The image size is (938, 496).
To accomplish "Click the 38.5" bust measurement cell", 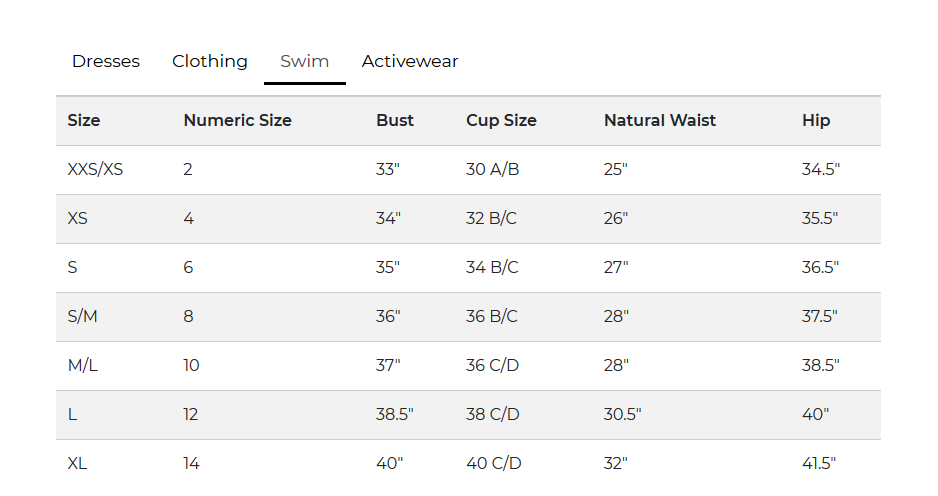I will click(x=394, y=414).
